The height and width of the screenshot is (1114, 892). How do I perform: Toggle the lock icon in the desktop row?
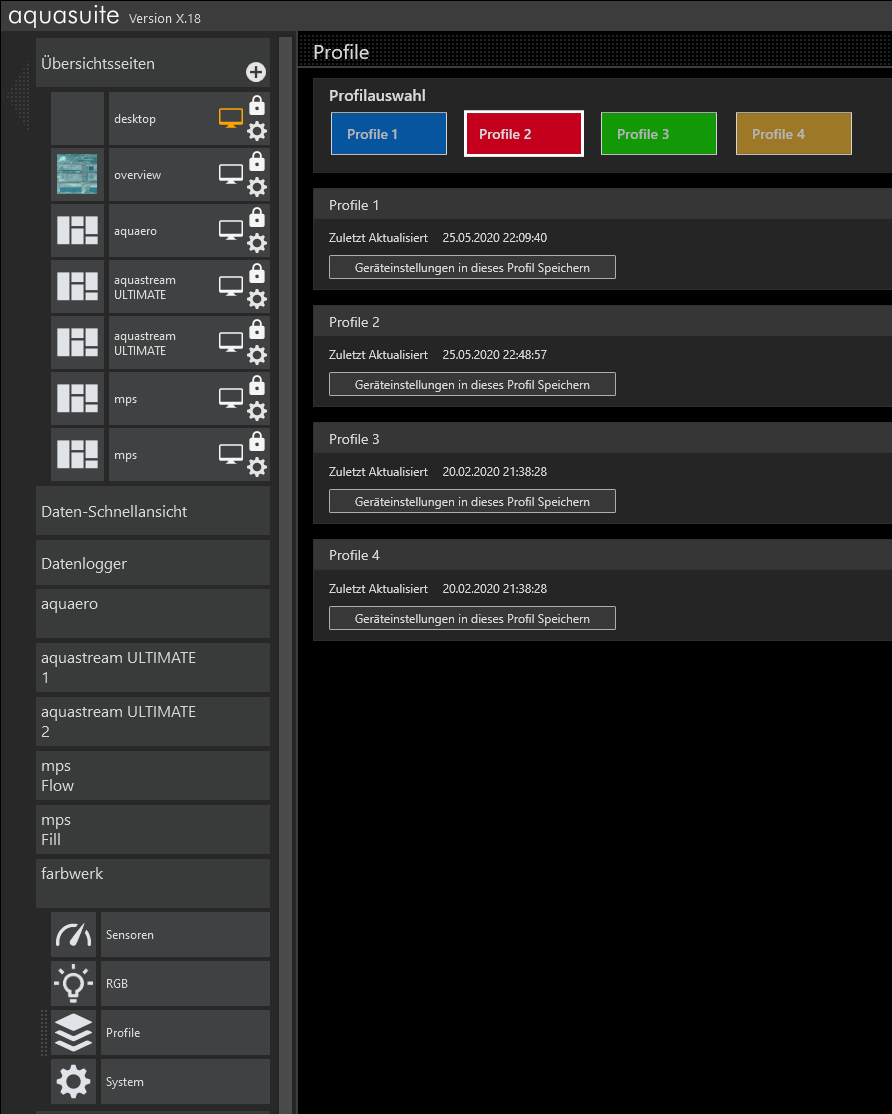pos(257,105)
